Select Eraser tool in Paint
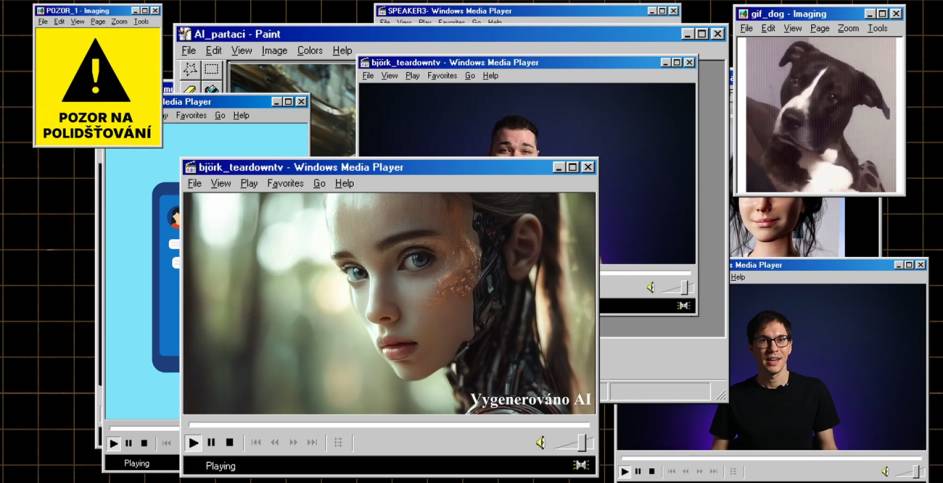This screenshot has height=483, width=943. tap(191, 89)
